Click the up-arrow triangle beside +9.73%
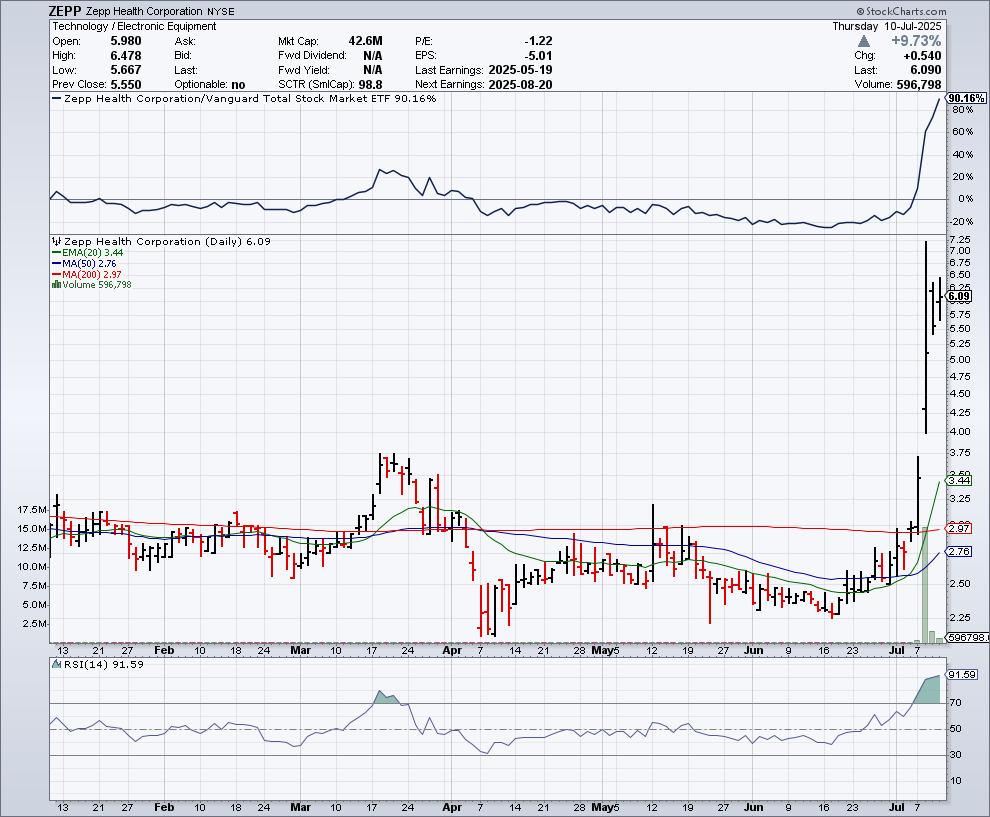 pos(864,41)
